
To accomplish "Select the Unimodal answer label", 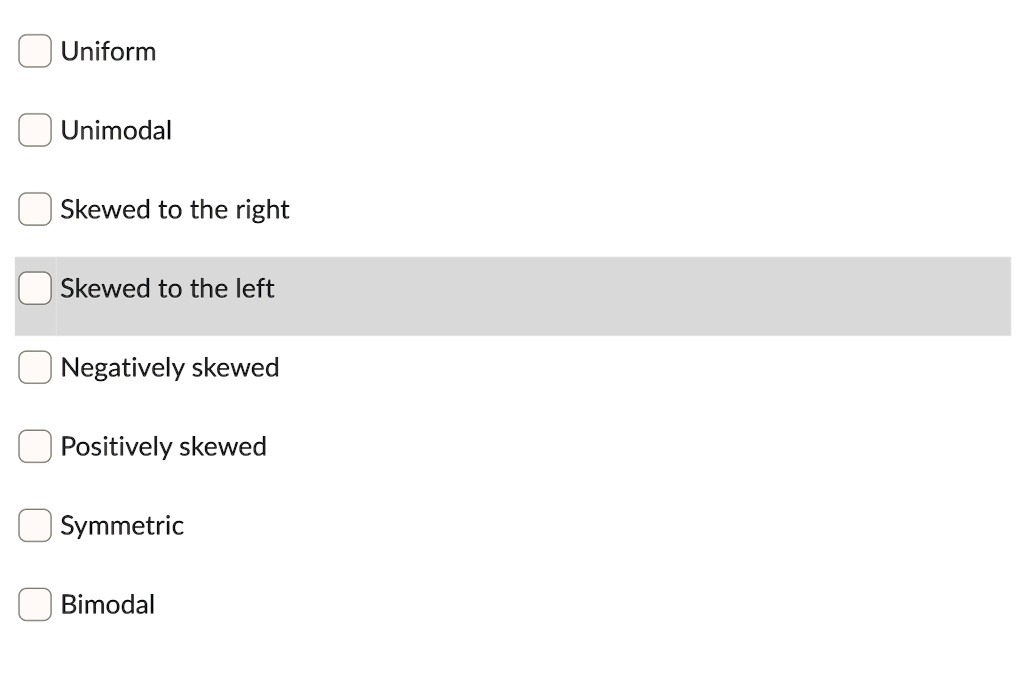I will tap(116, 130).
